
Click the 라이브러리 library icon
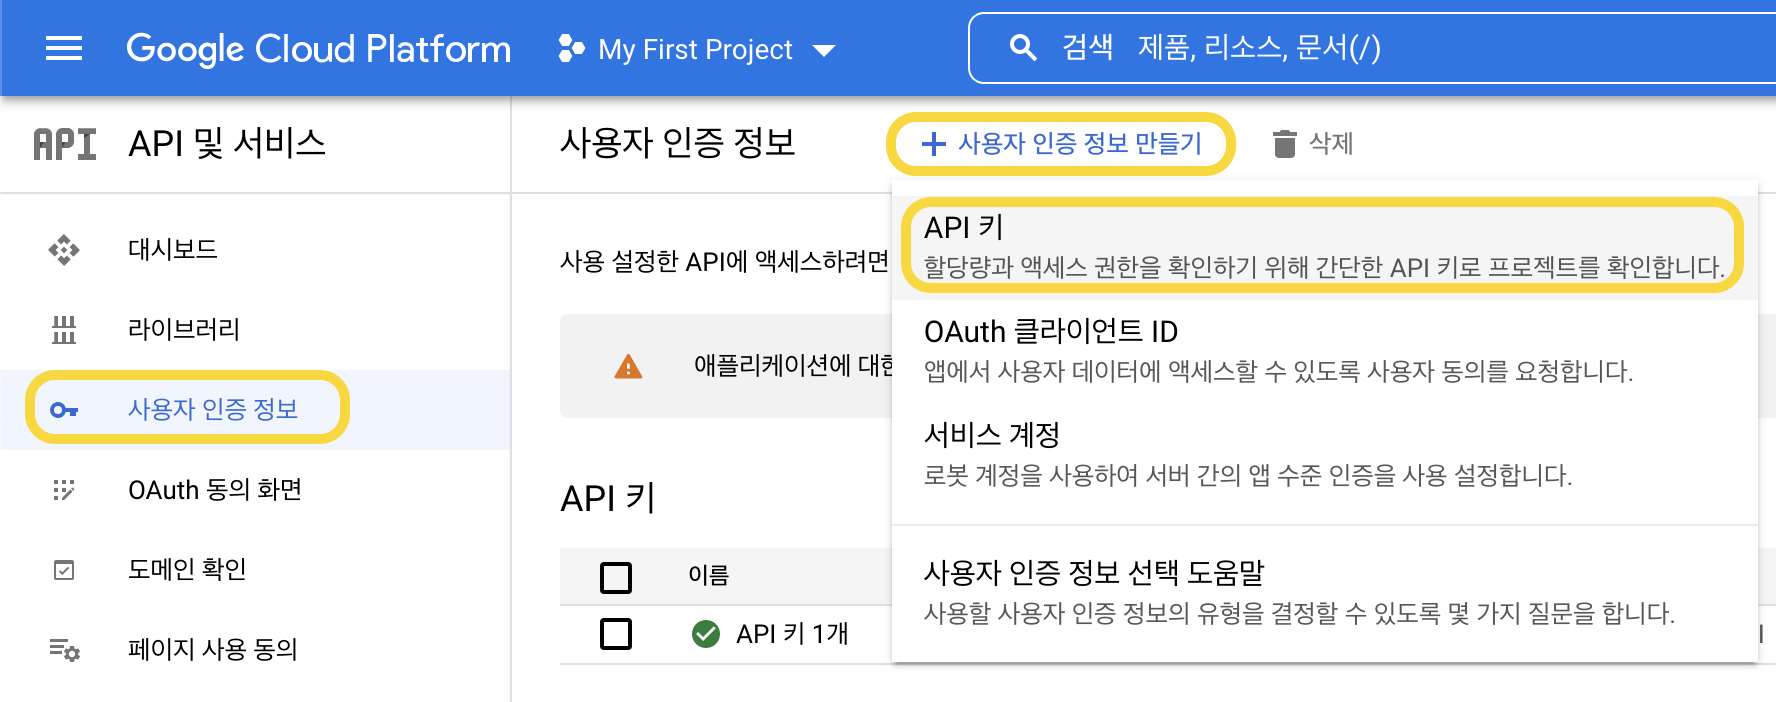point(64,329)
